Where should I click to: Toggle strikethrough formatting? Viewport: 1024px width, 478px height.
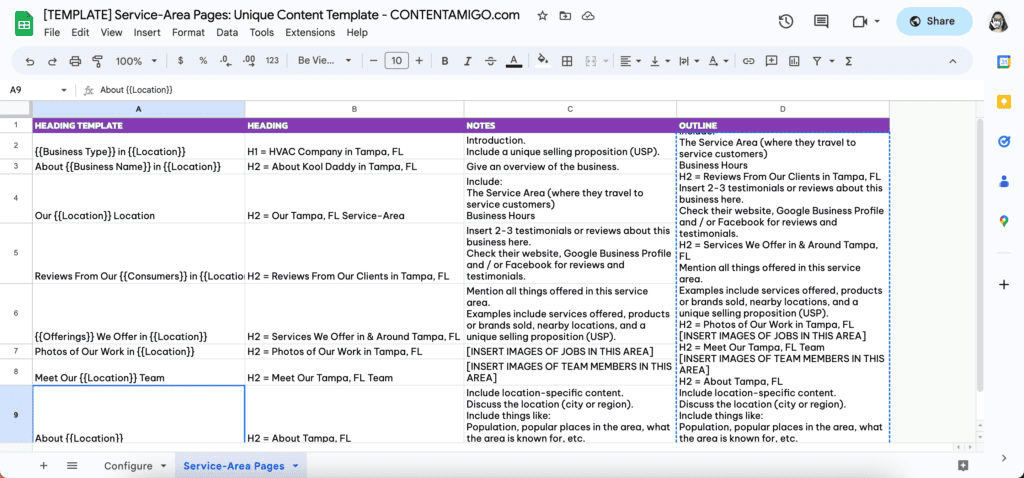[490, 61]
